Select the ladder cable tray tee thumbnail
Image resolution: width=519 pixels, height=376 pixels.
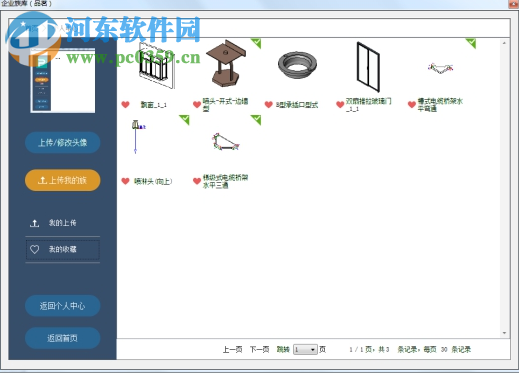point(226,142)
